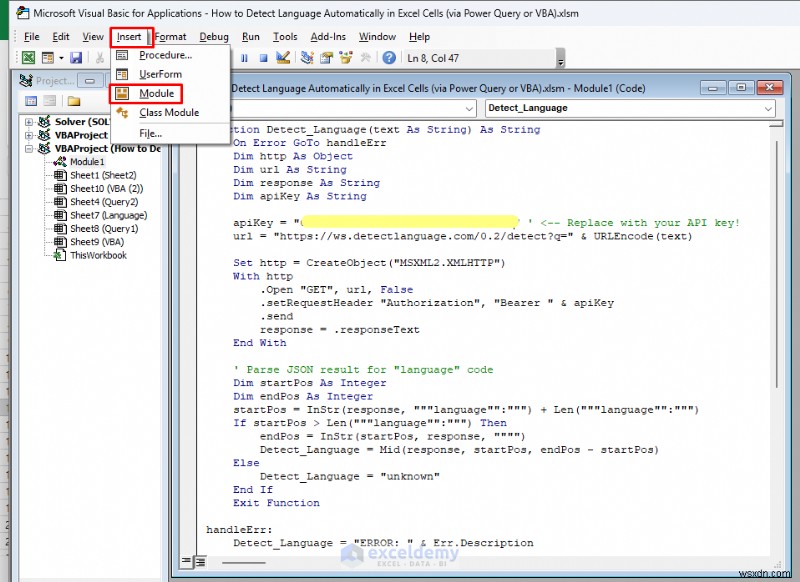Select Sheet8 (Query1) in project tree
Viewport: 800px width, 582px height.
click(104, 229)
